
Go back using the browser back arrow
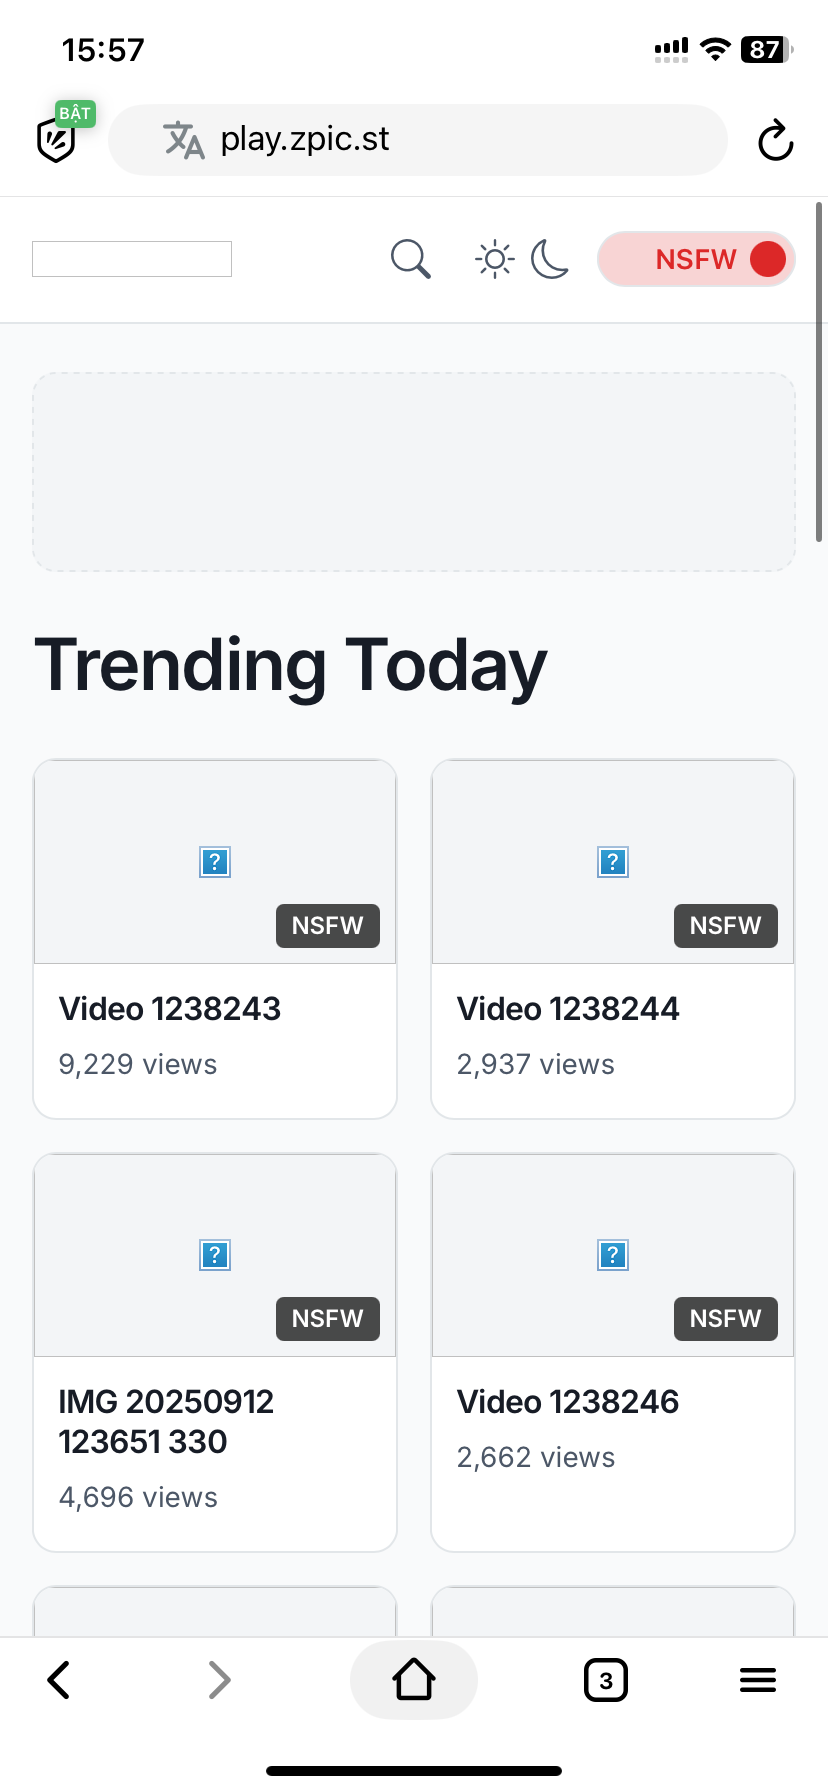point(59,1680)
